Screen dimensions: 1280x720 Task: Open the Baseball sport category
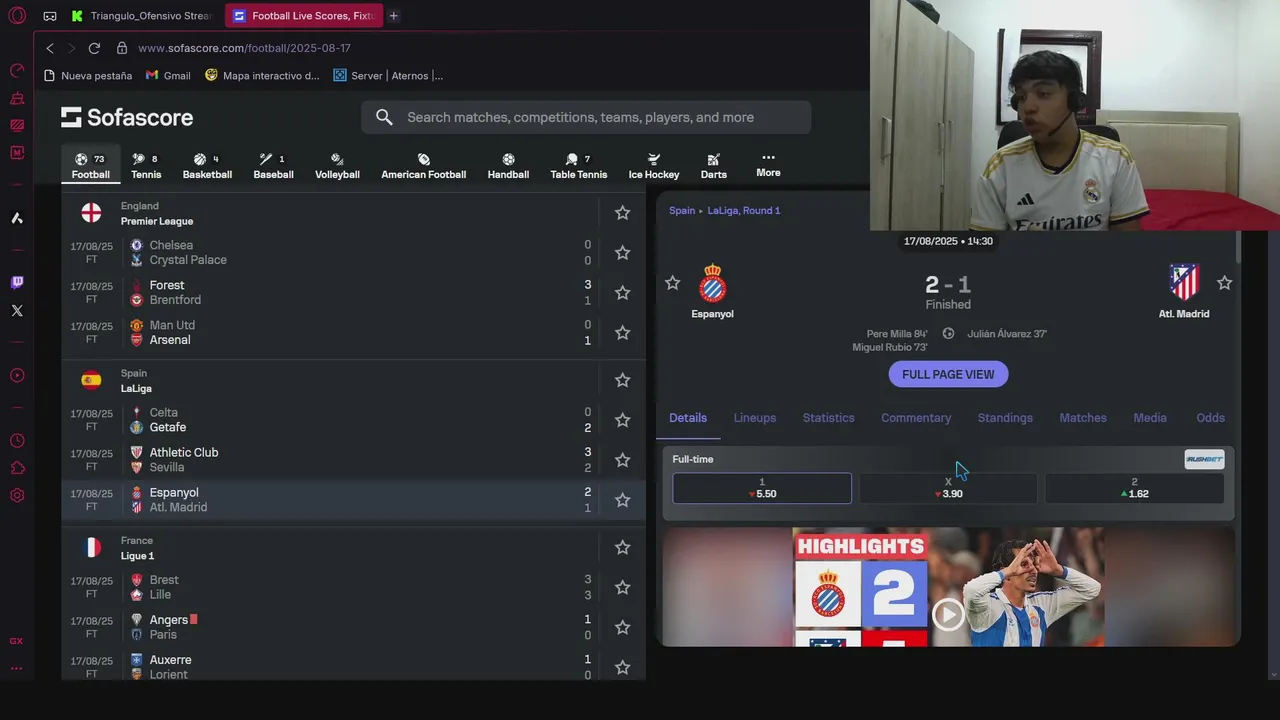coord(273,166)
